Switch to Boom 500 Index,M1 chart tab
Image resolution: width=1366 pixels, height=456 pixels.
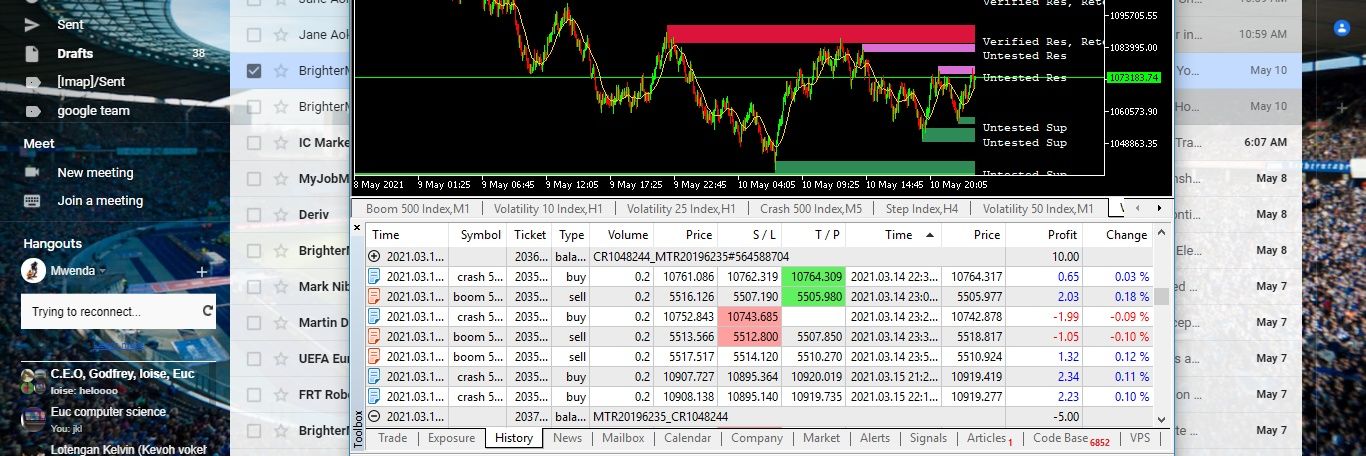click(x=418, y=209)
